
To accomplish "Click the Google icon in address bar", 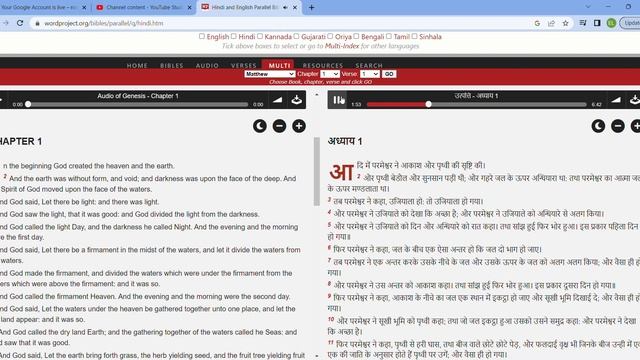I will [x=537, y=23].
